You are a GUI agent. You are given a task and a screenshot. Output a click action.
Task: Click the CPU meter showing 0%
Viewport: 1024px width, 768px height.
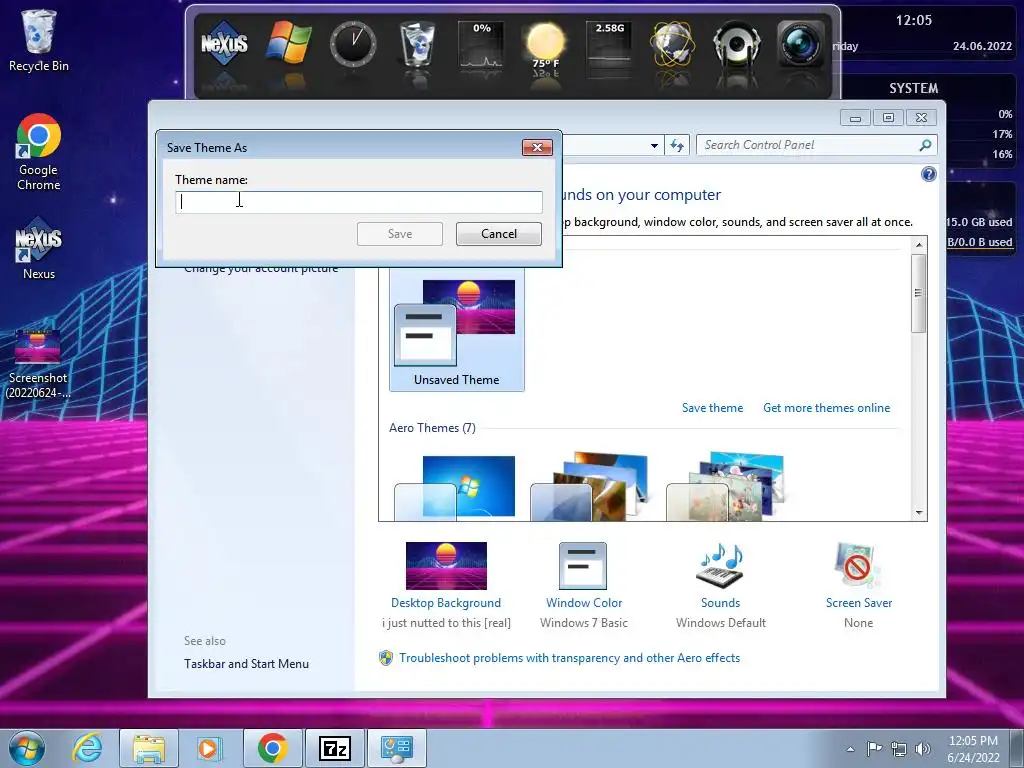click(481, 44)
